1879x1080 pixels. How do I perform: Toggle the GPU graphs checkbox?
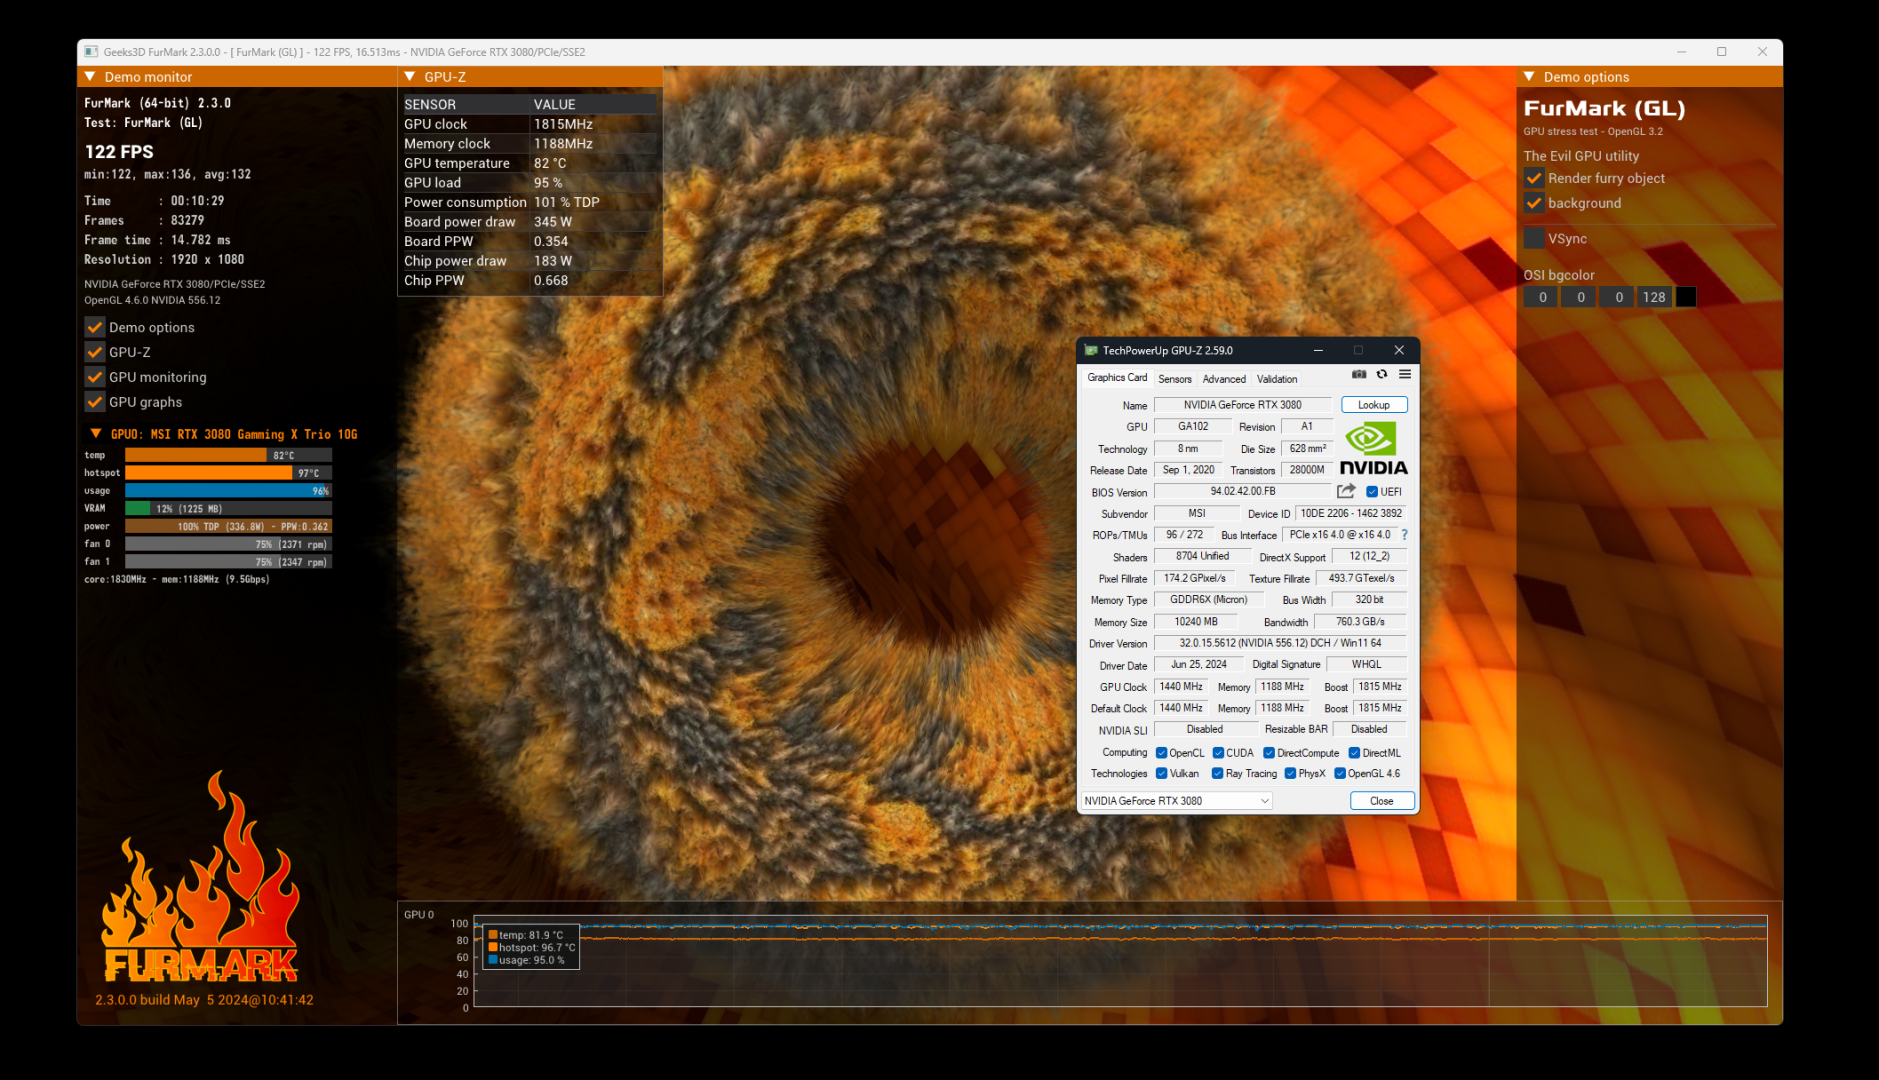[95, 402]
